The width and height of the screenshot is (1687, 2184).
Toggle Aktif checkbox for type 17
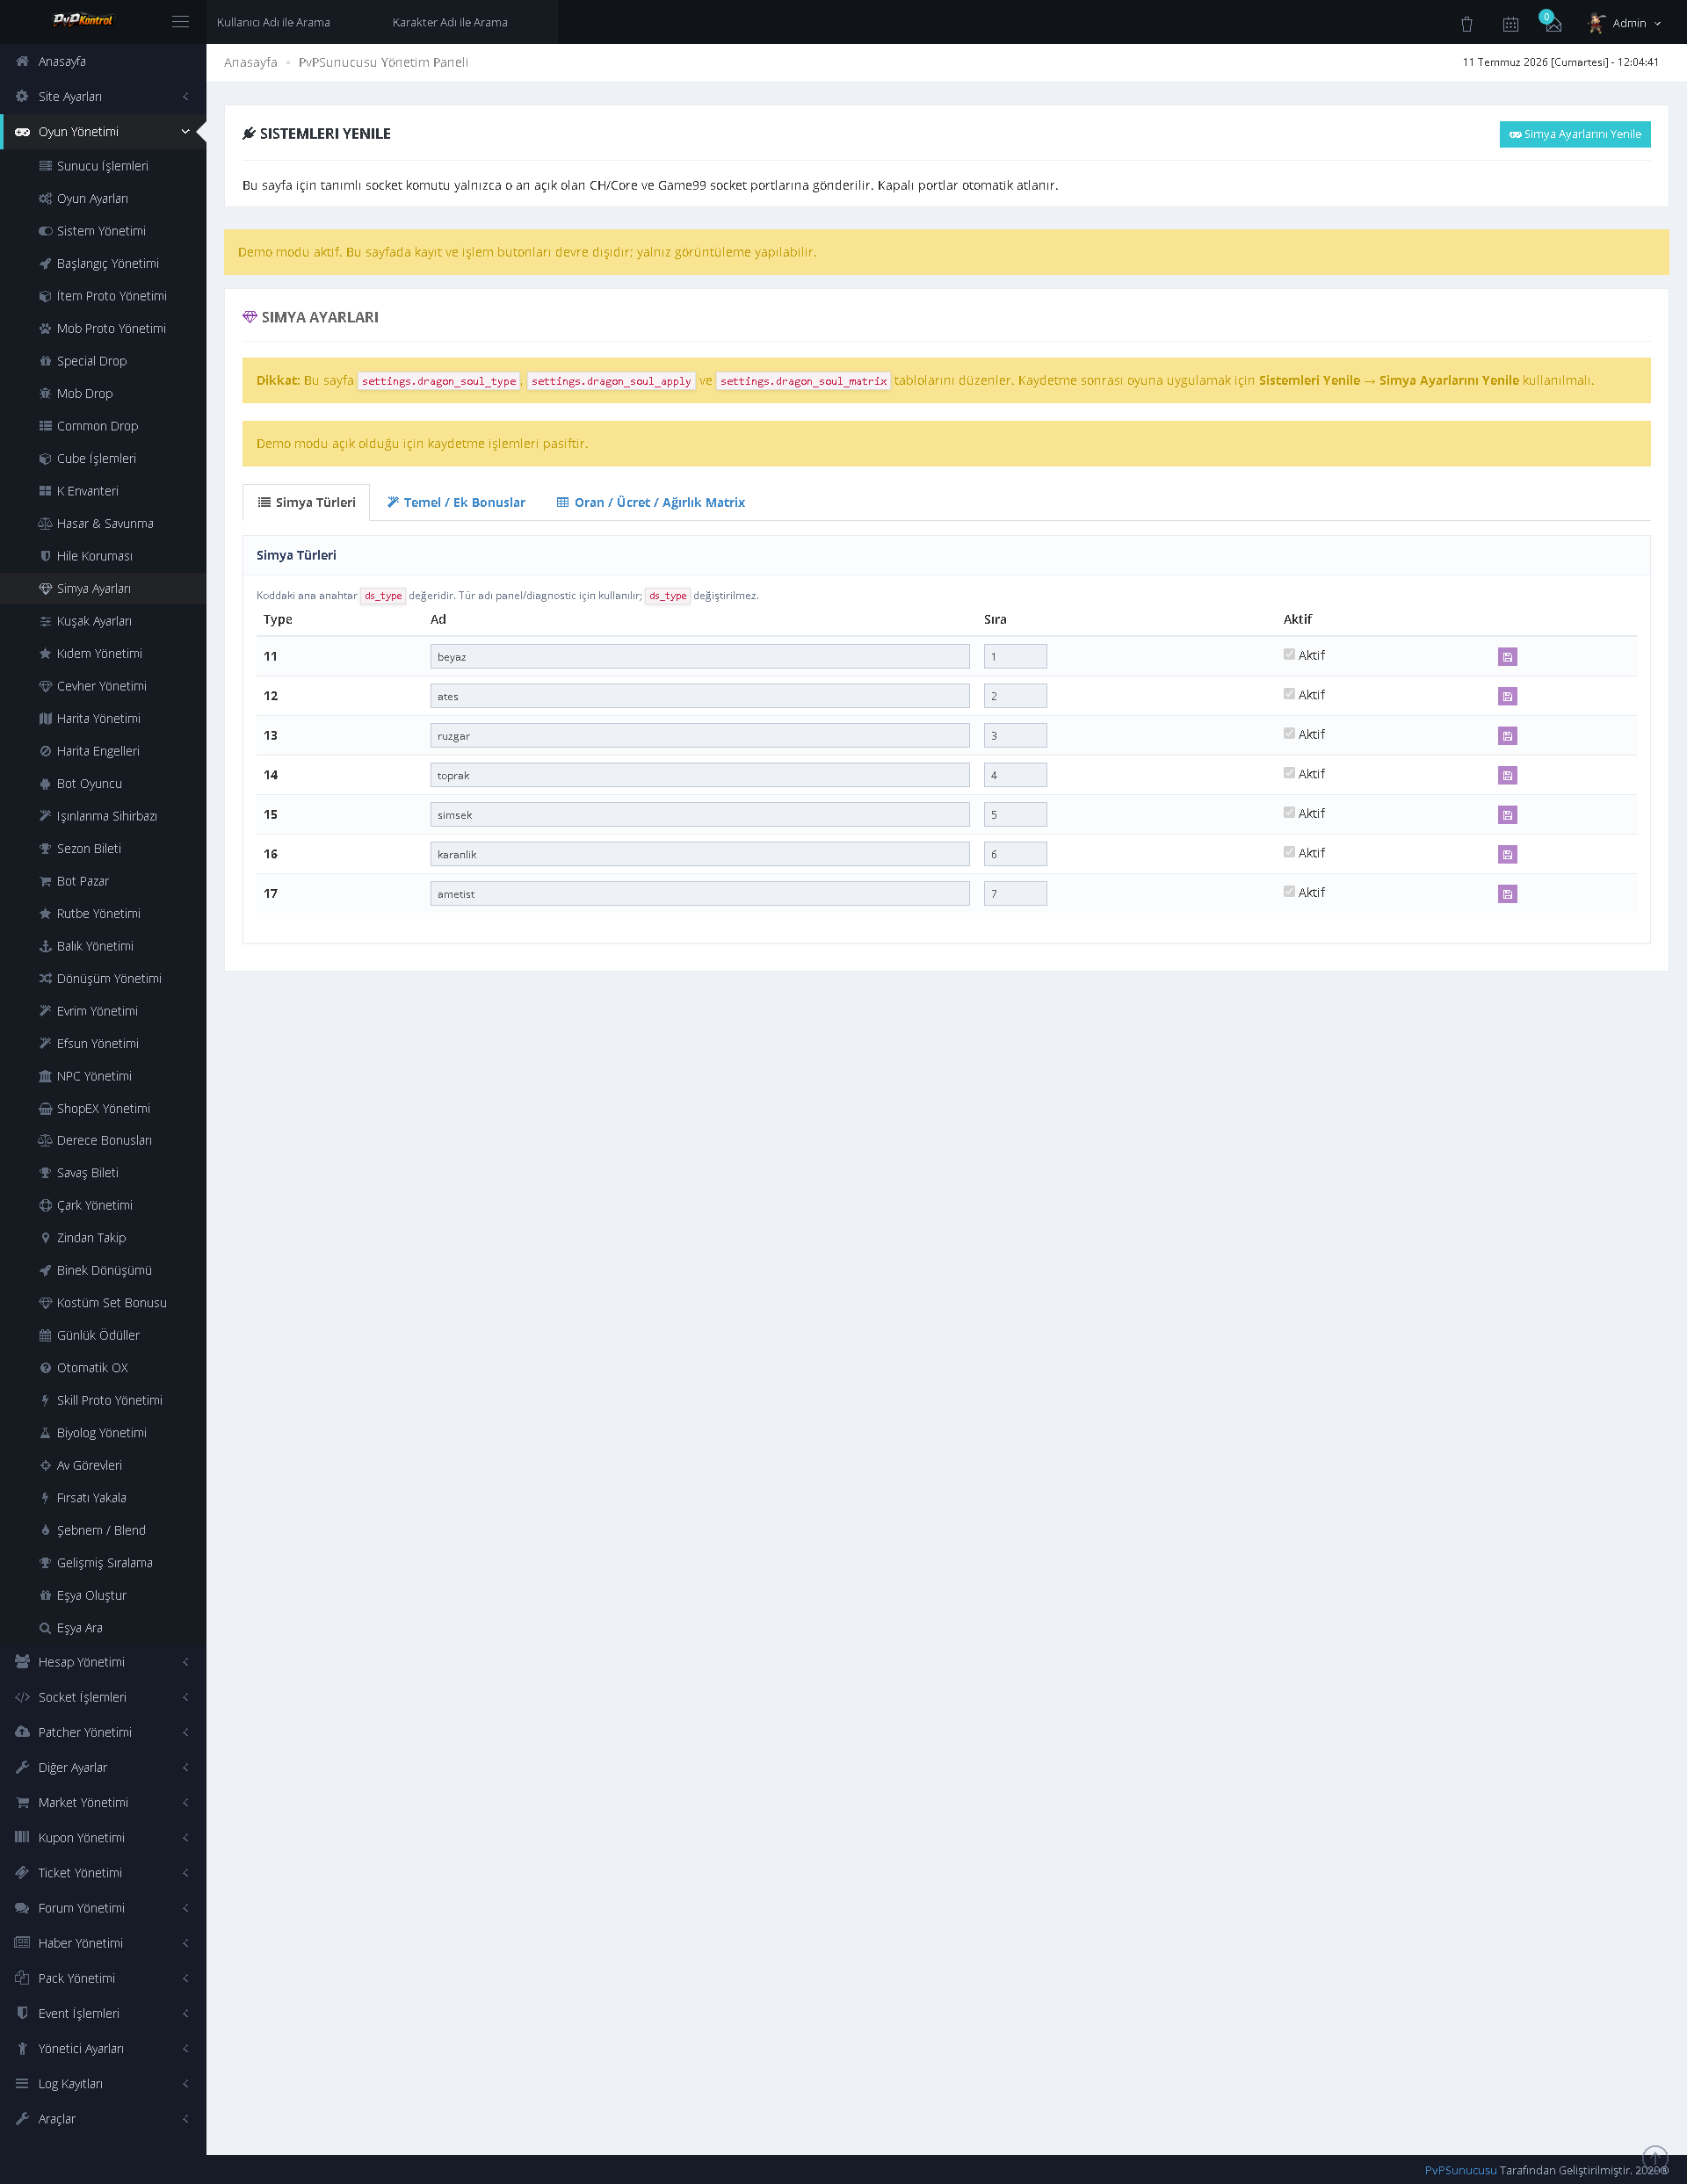1289,891
